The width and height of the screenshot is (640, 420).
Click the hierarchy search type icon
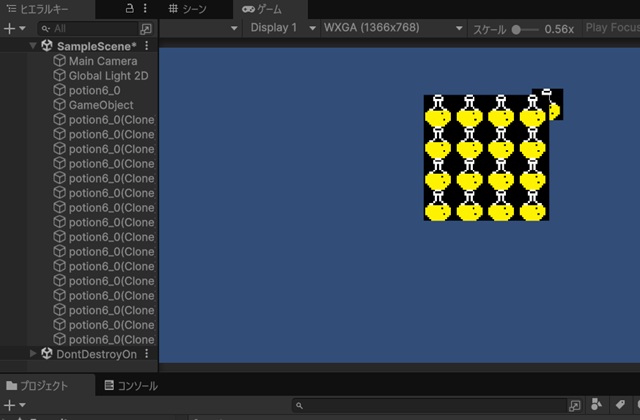(x=147, y=29)
